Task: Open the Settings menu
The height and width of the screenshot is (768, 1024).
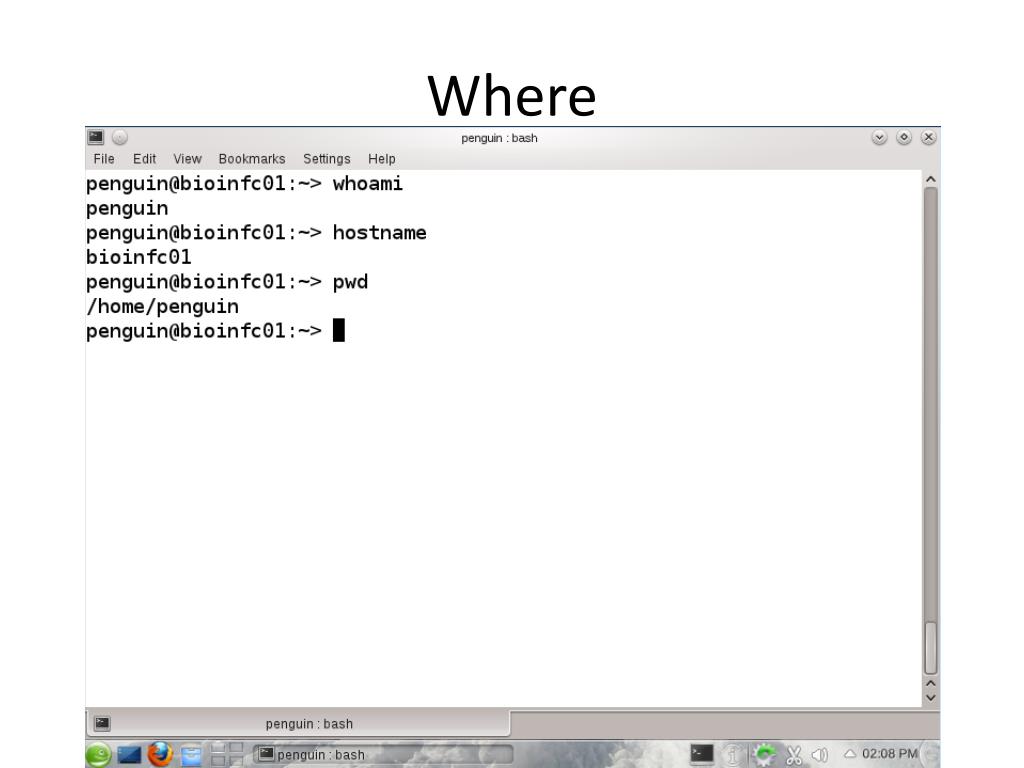Action: click(327, 159)
